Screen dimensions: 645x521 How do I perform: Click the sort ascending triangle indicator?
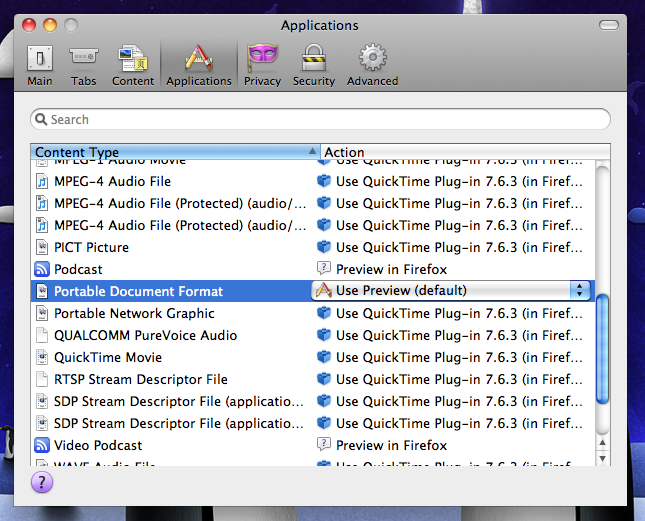(312, 151)
